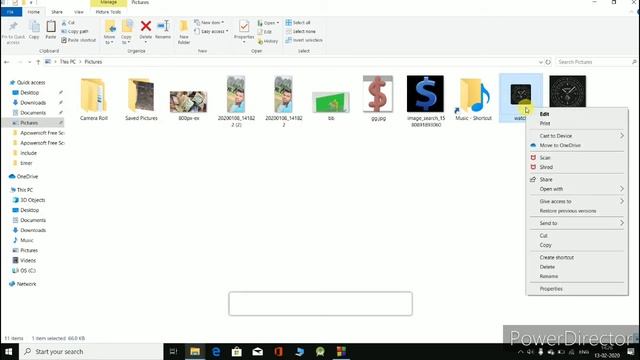This screenshot has height=360, width=640.
Task: Click the History button in ribbon
Action: pyautogui.click(x=268, y=41)
